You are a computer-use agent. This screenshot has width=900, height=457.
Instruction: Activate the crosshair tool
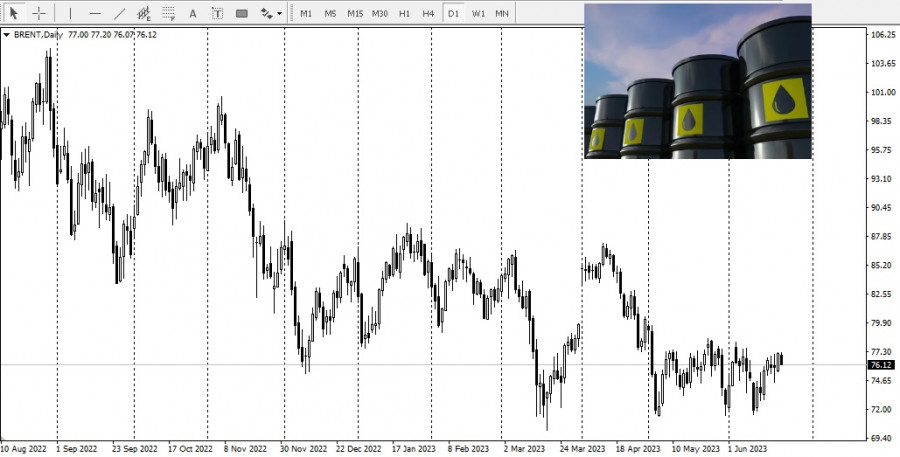click(39, 13)
